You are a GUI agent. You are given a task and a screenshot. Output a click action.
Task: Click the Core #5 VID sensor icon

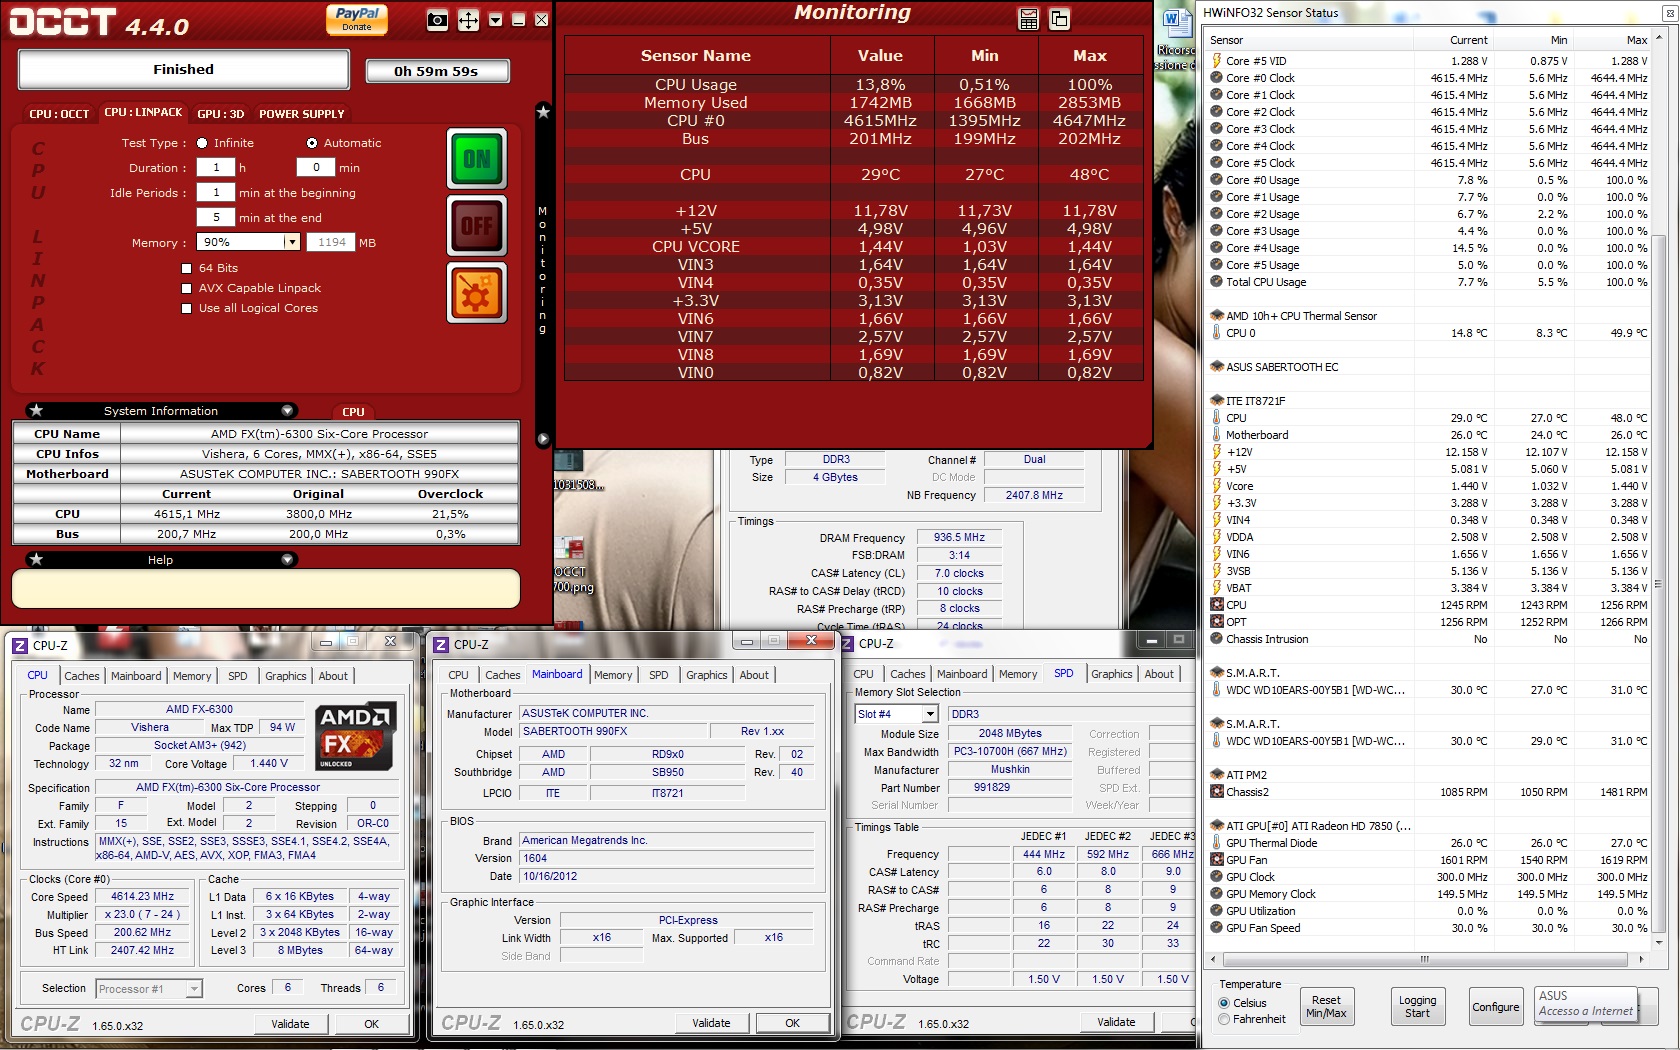(x=1217, y=61)
